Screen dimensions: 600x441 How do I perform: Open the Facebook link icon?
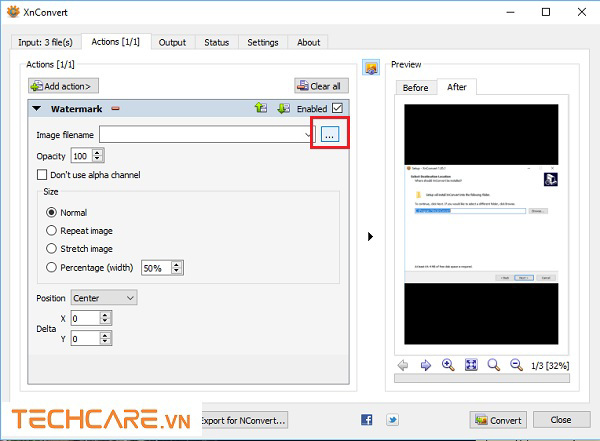[x=367, y=420]
